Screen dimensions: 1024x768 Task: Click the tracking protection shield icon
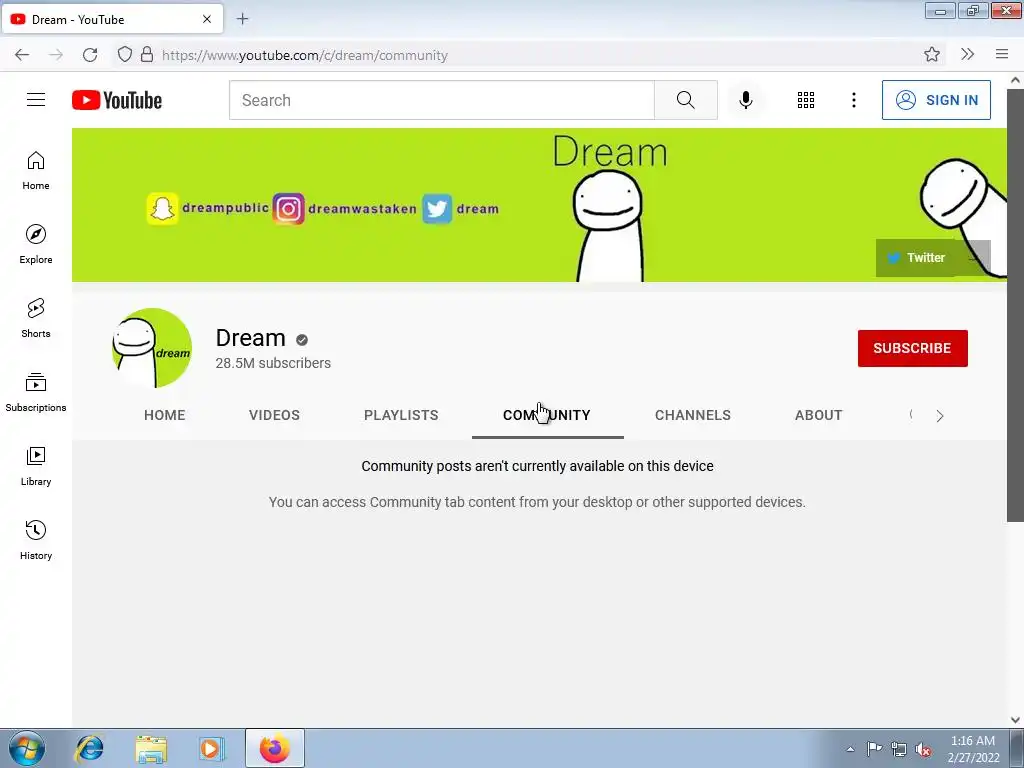[x=125, y=55]
